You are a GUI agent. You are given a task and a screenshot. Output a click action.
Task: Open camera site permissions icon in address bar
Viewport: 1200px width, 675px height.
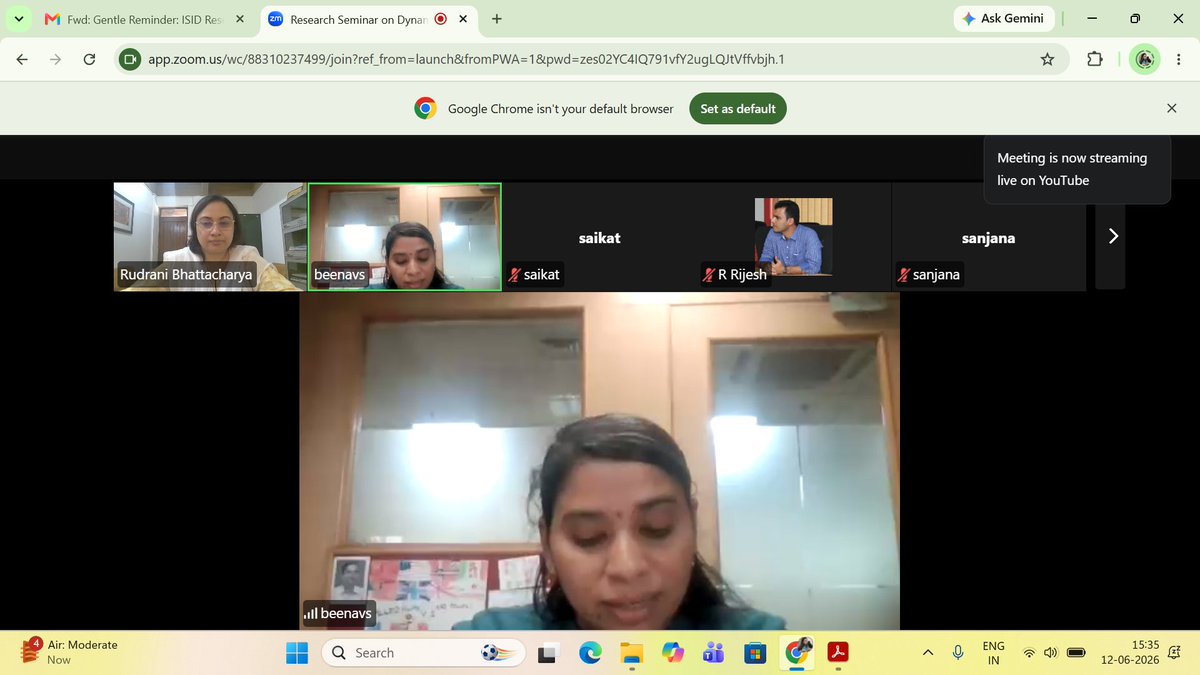(x=129, y=59)
